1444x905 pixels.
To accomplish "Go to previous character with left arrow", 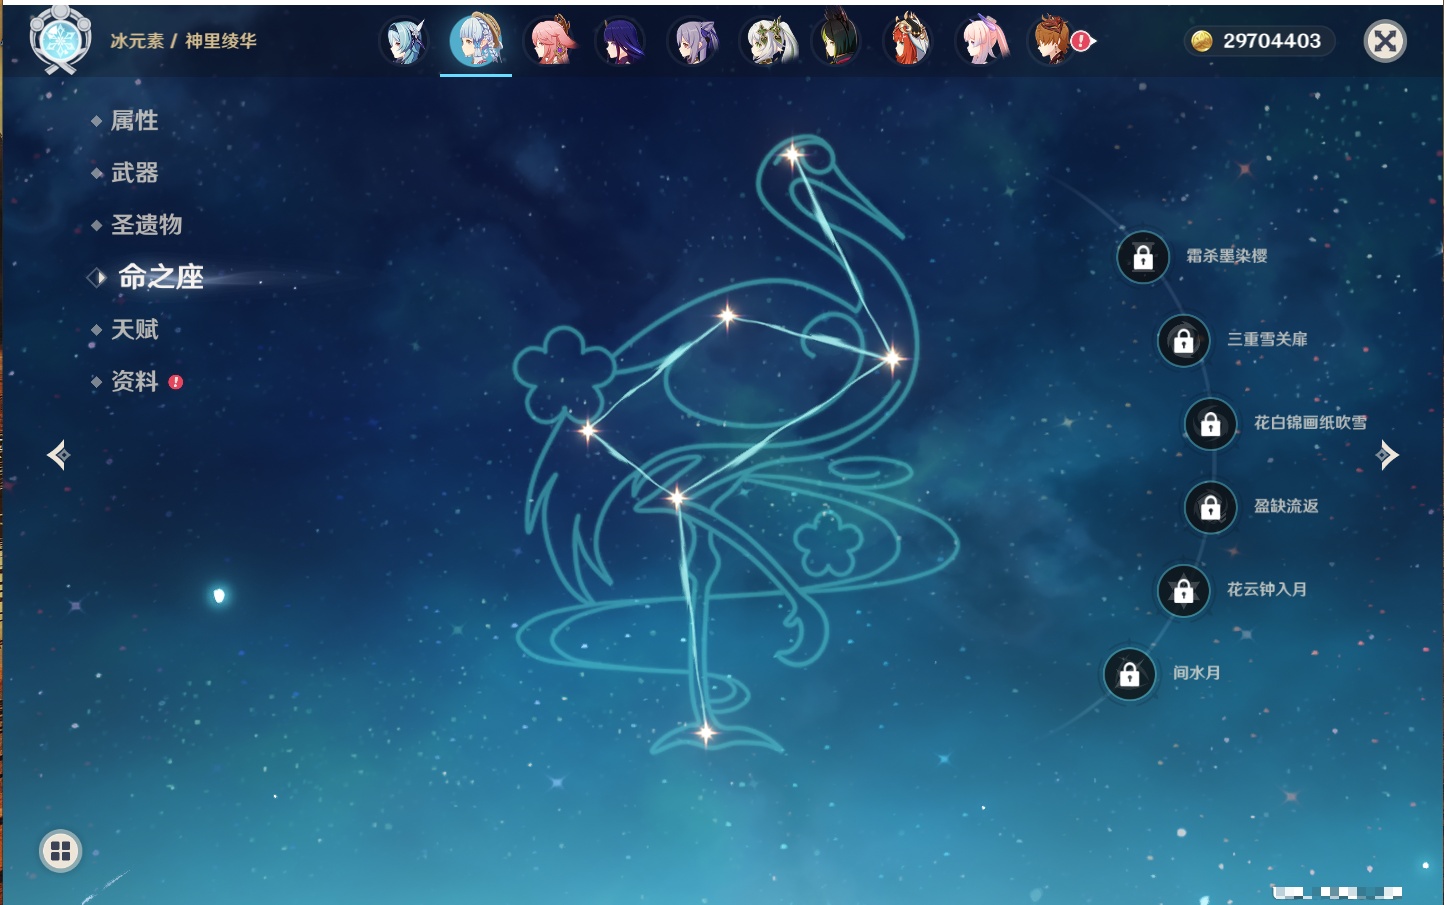I will tap(58, 455).
